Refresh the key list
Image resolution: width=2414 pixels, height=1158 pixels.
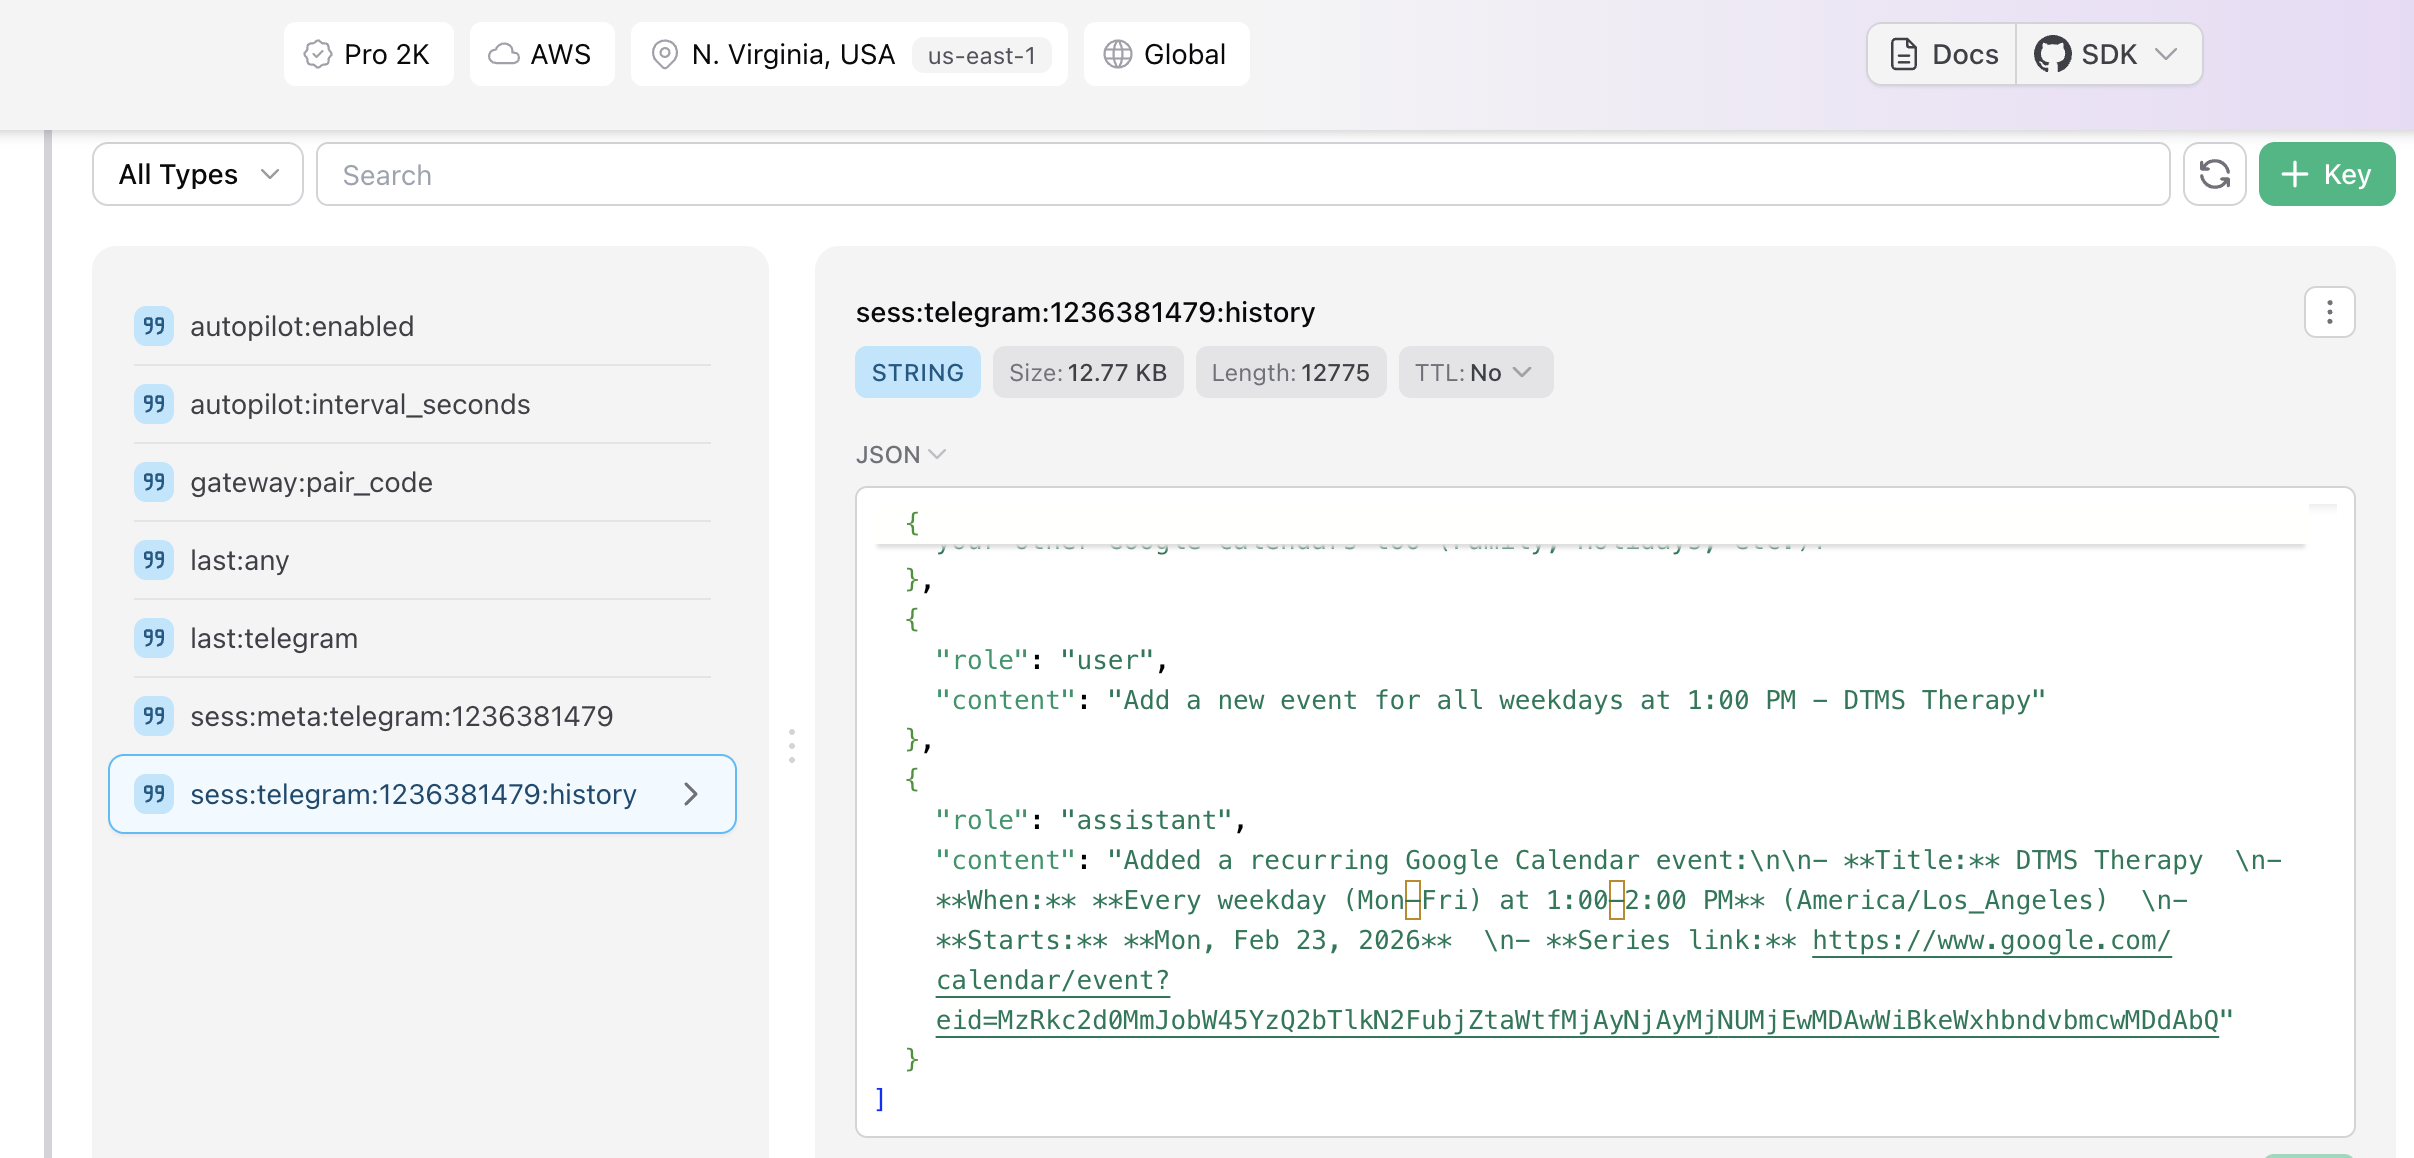(x=2215, y=174)
